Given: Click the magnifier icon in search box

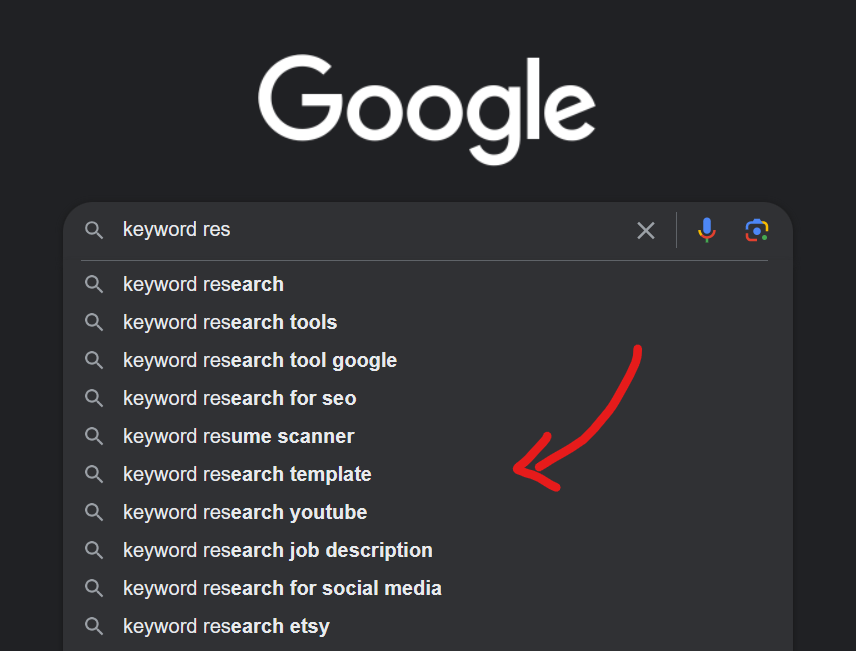Looking at the screenshot, I should (94, 230).
